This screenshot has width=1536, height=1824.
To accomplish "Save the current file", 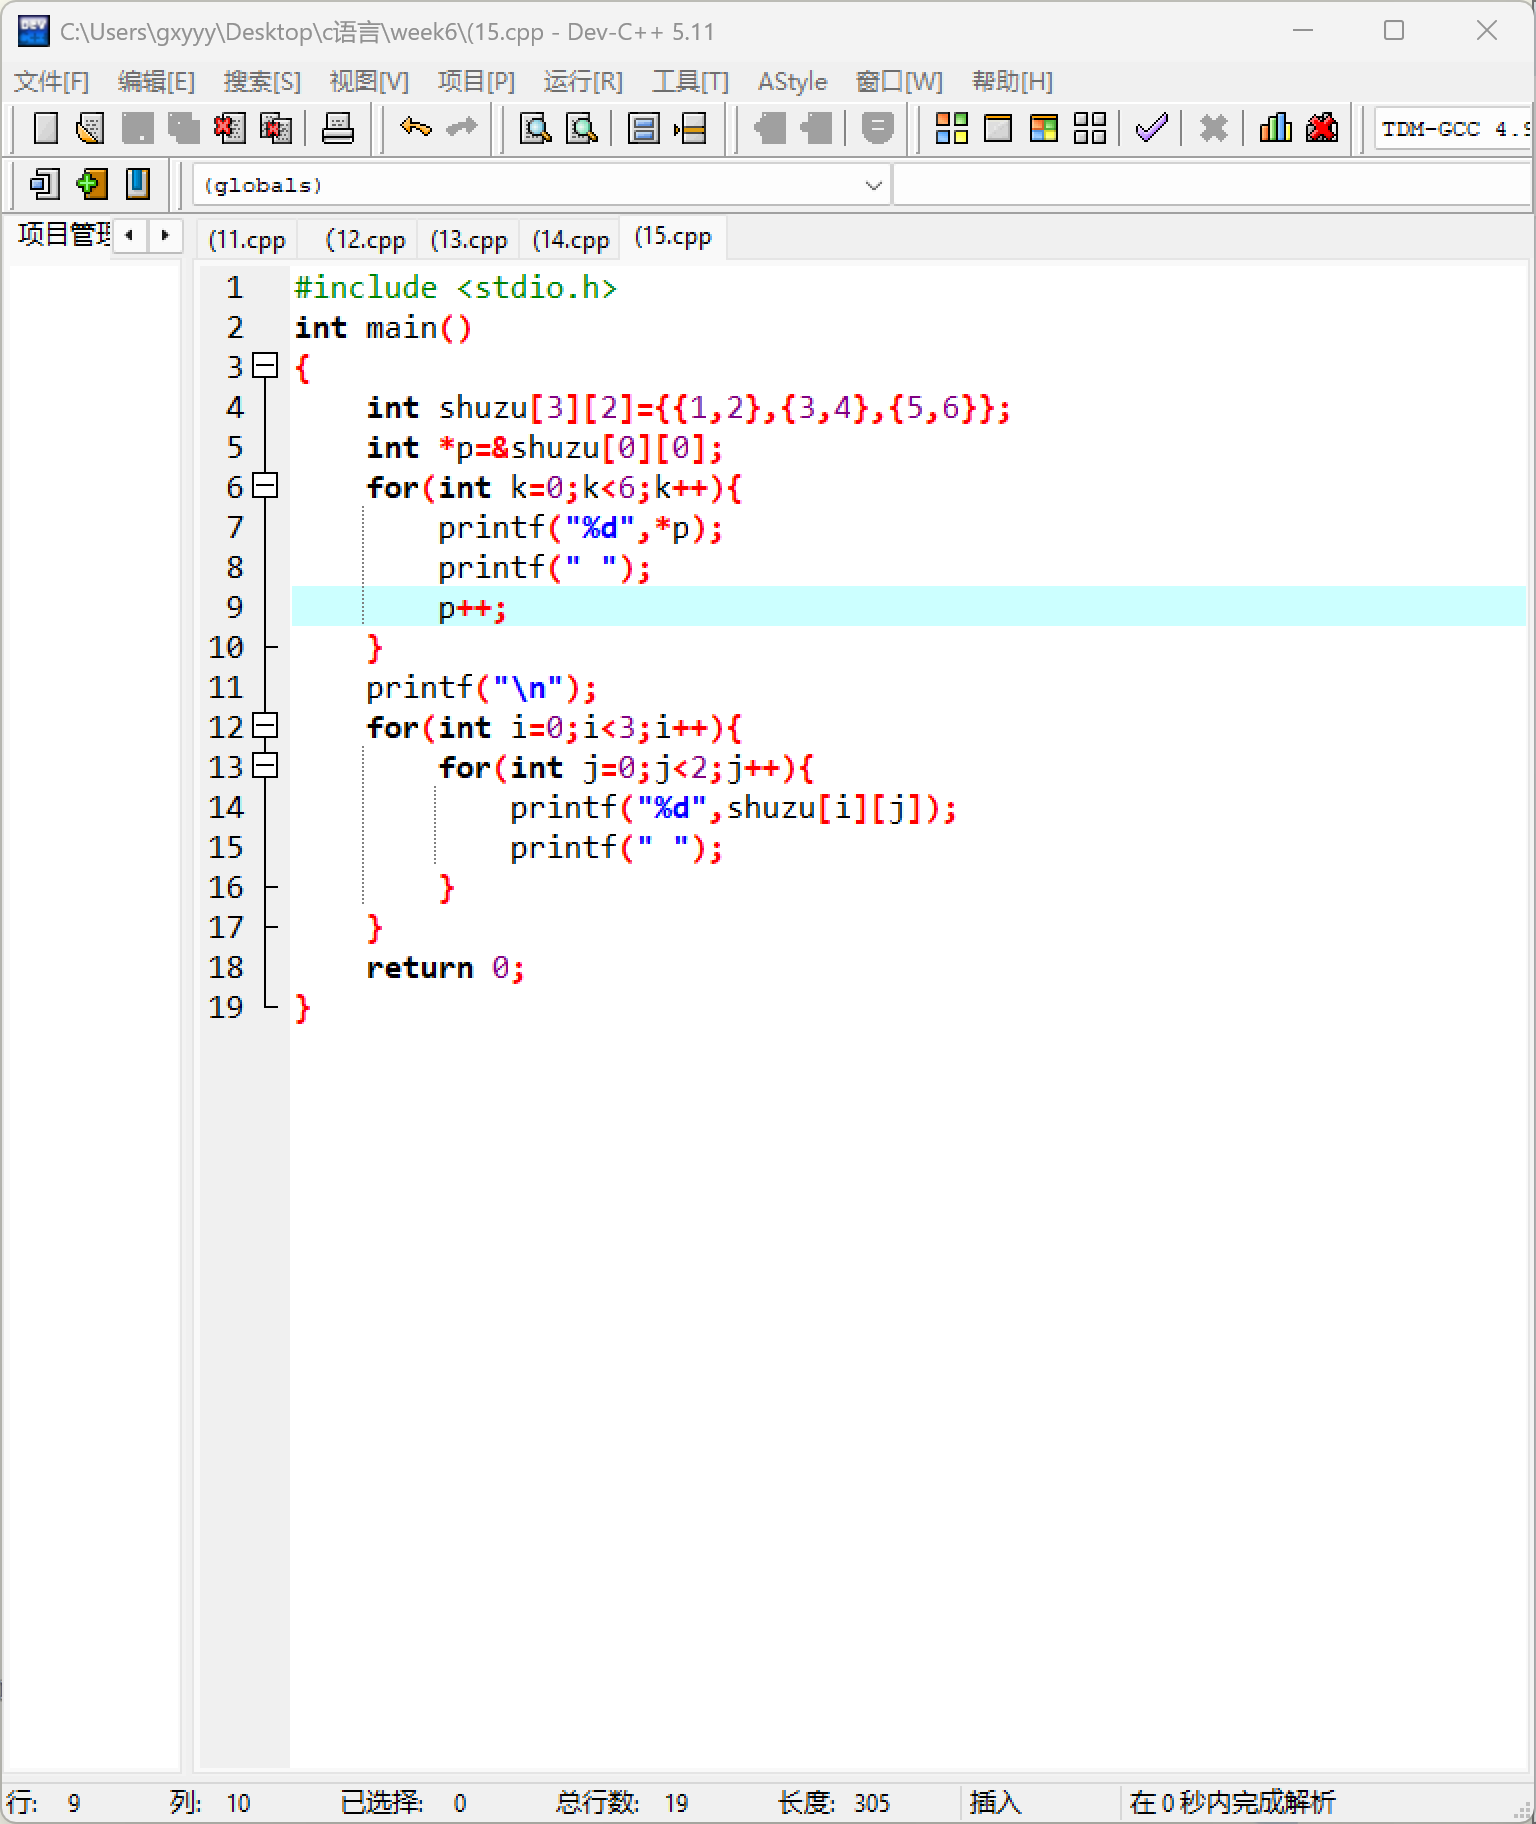I will pos(138,128).
